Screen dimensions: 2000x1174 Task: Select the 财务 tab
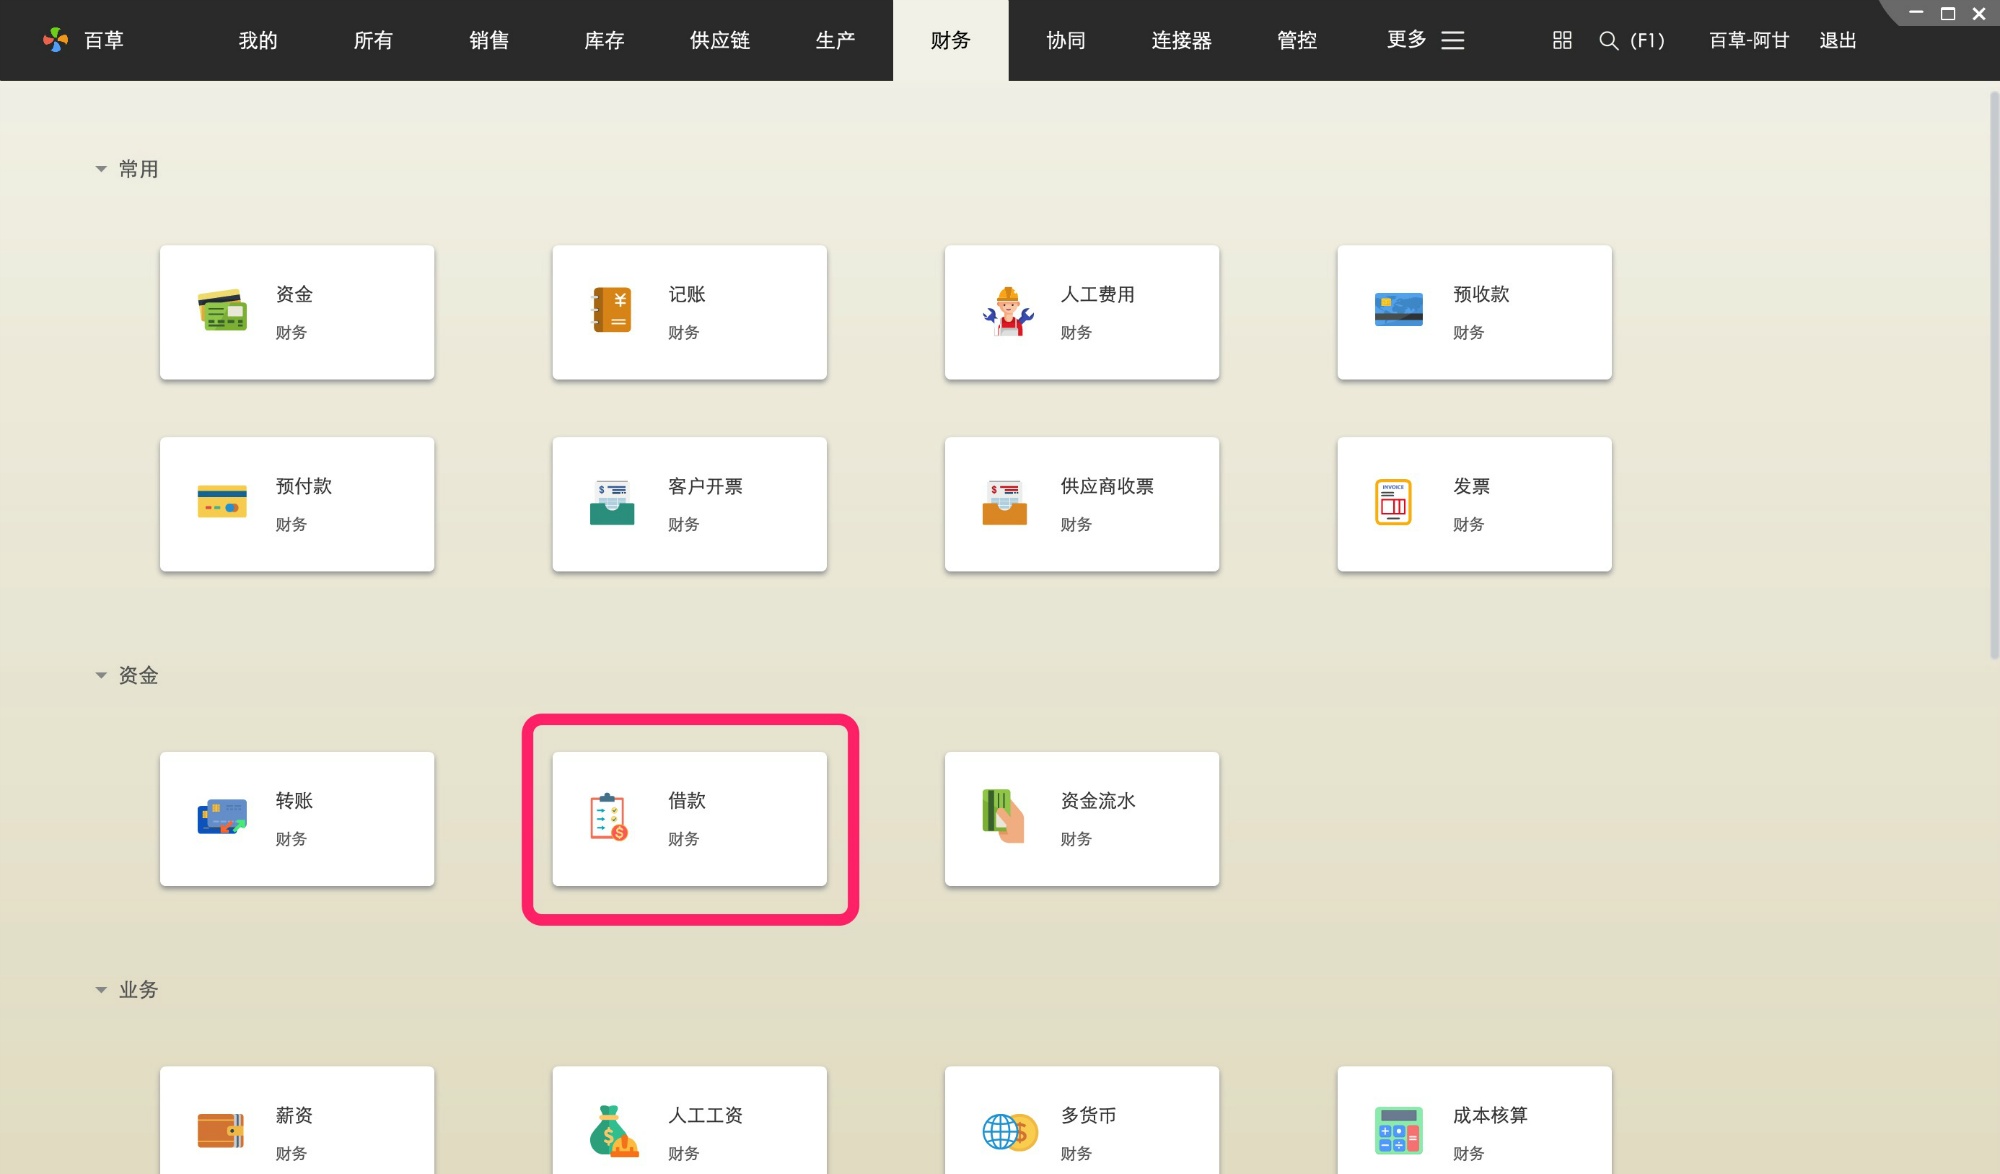pyautogui.click(x=950, y=40)
